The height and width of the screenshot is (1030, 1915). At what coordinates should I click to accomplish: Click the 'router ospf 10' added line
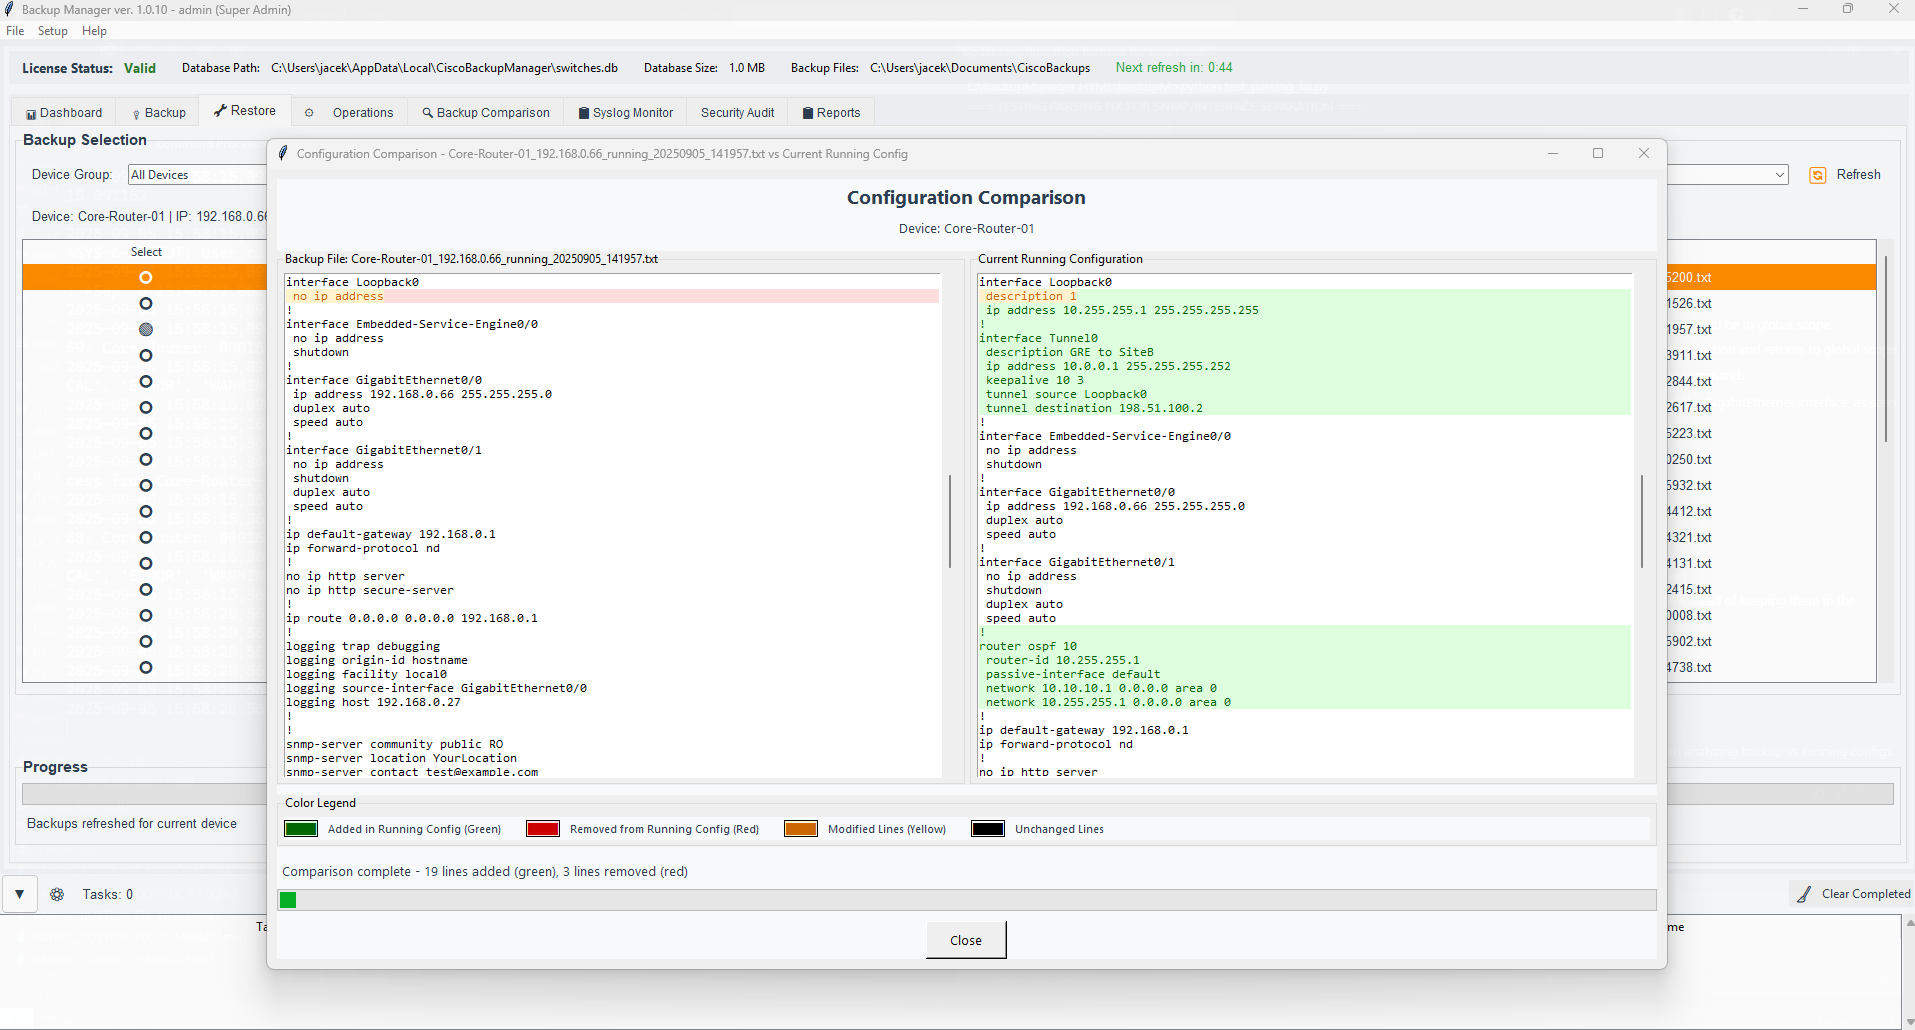tap(1305, 646)
